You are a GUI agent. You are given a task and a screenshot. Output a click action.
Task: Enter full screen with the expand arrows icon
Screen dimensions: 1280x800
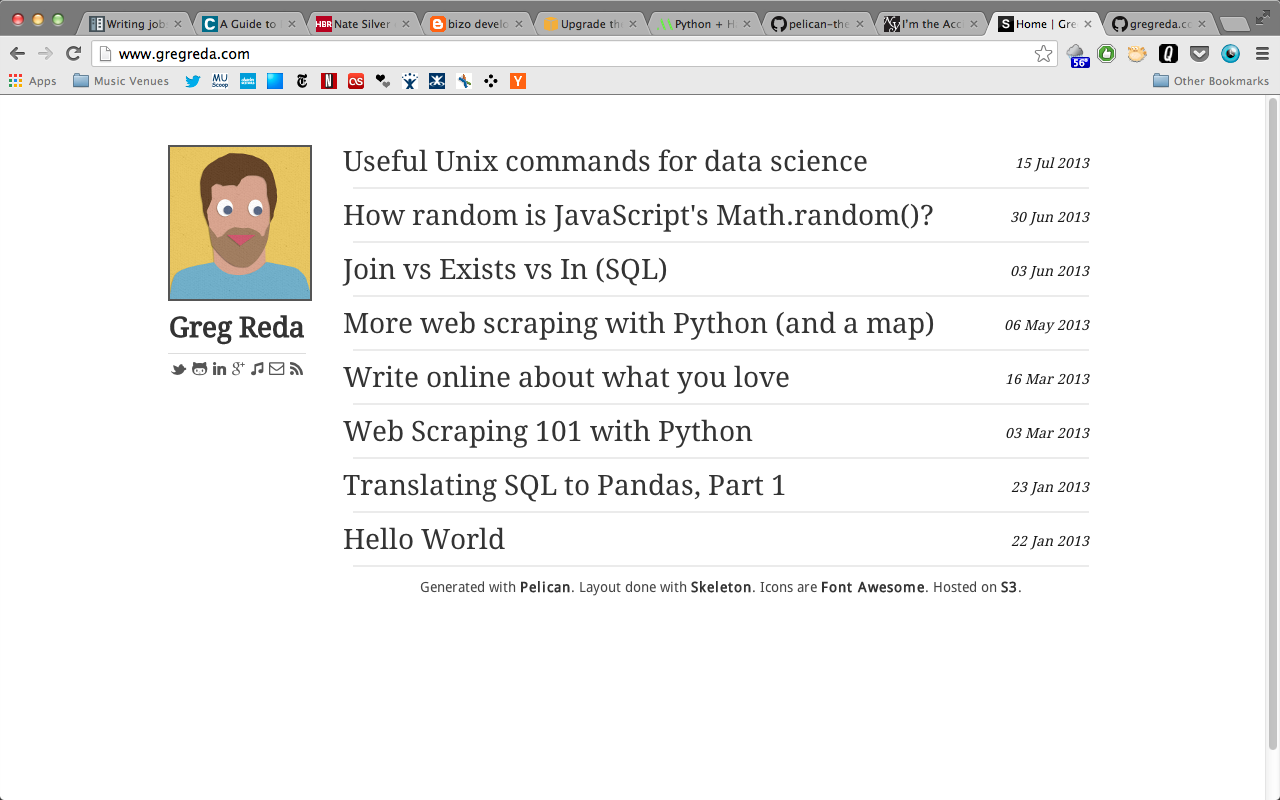(x=1262, y=17)
